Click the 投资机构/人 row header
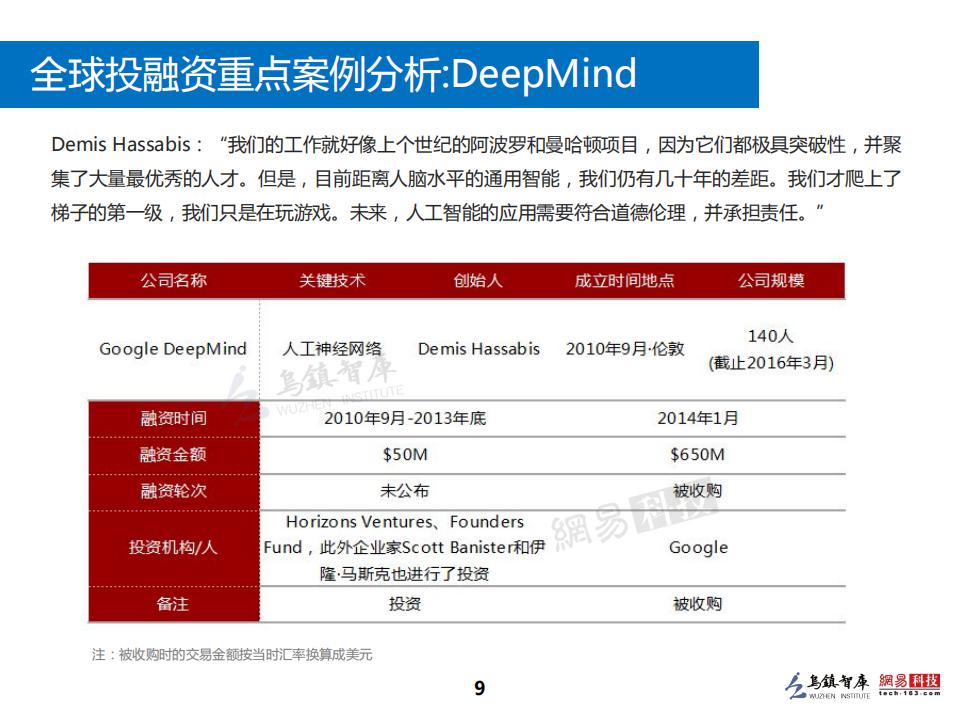The image size is (960, 720). click(x=175, y=548)
